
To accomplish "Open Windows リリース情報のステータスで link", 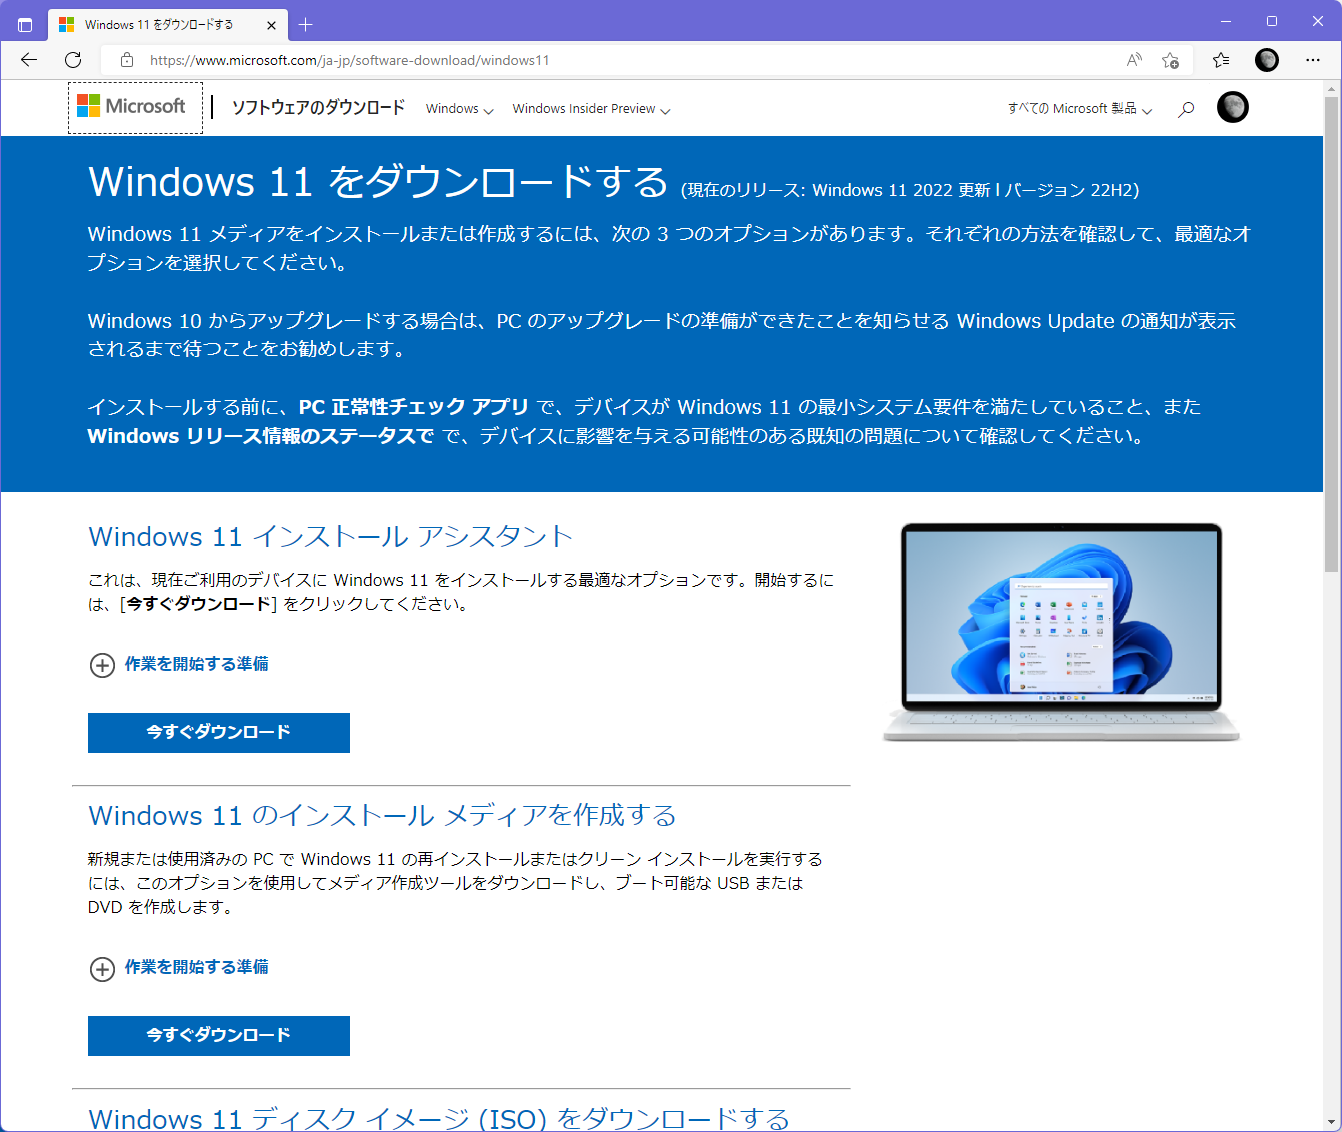I will coord(261,436).
